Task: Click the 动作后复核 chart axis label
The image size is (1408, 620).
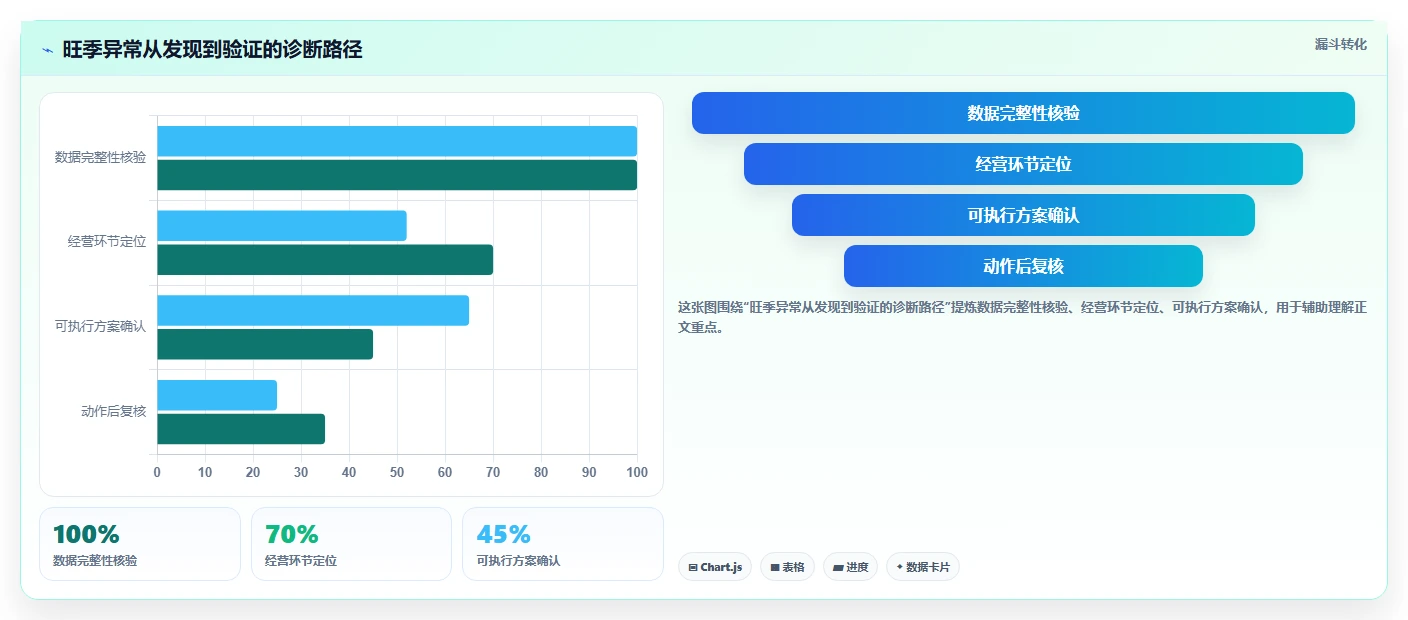Action: 113,411
